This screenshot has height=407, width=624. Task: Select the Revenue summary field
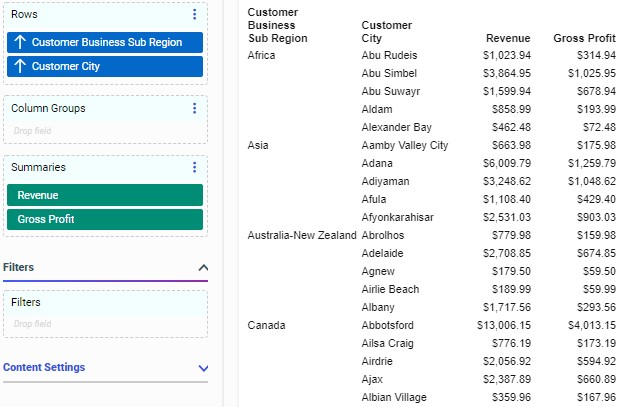[104, 195]
